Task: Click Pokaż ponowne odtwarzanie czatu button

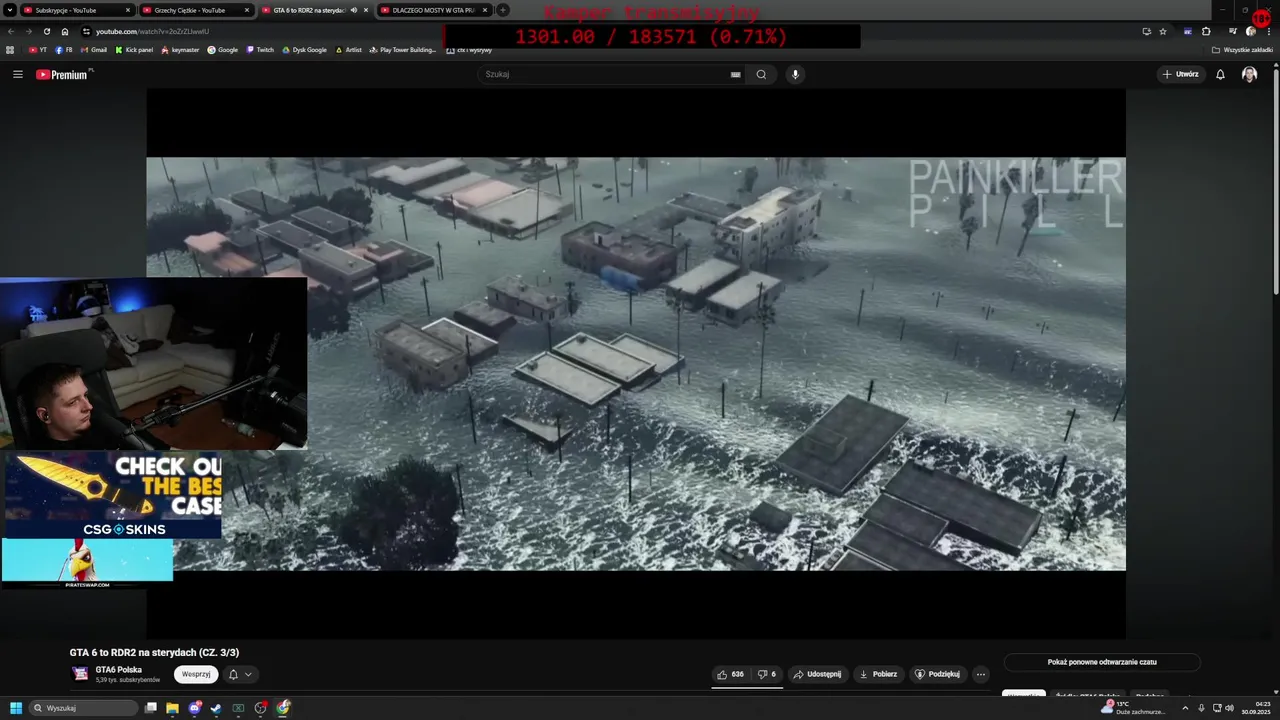Action: coord(1102,662)
